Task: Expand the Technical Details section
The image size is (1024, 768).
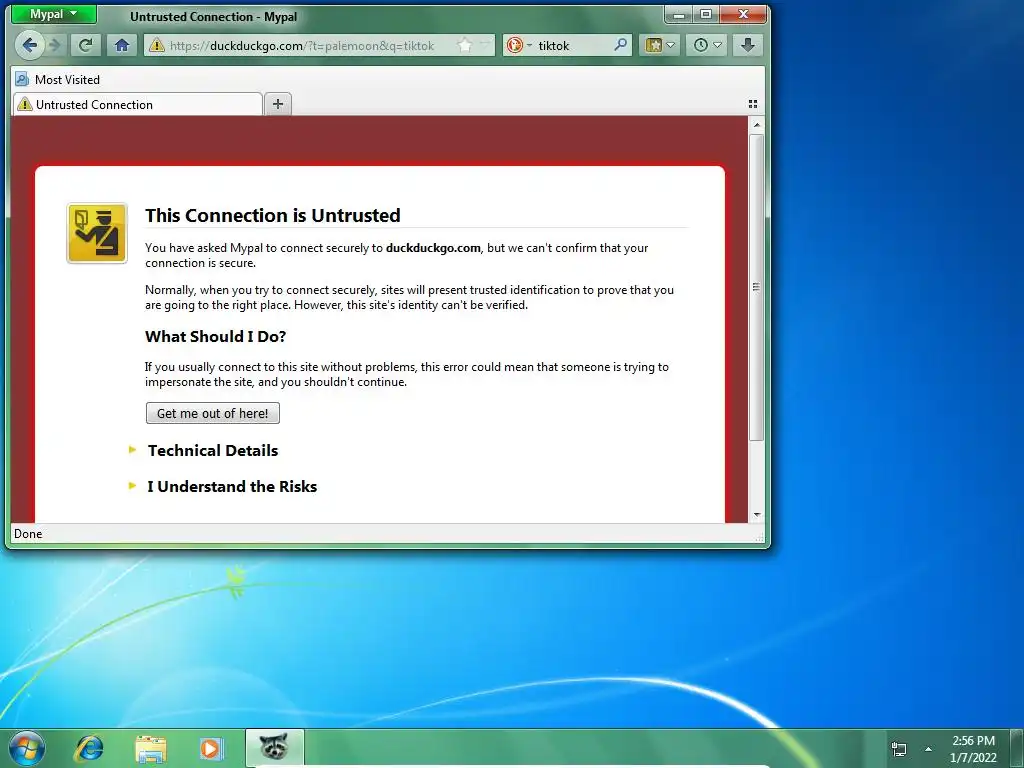Action: coord(203,451)
